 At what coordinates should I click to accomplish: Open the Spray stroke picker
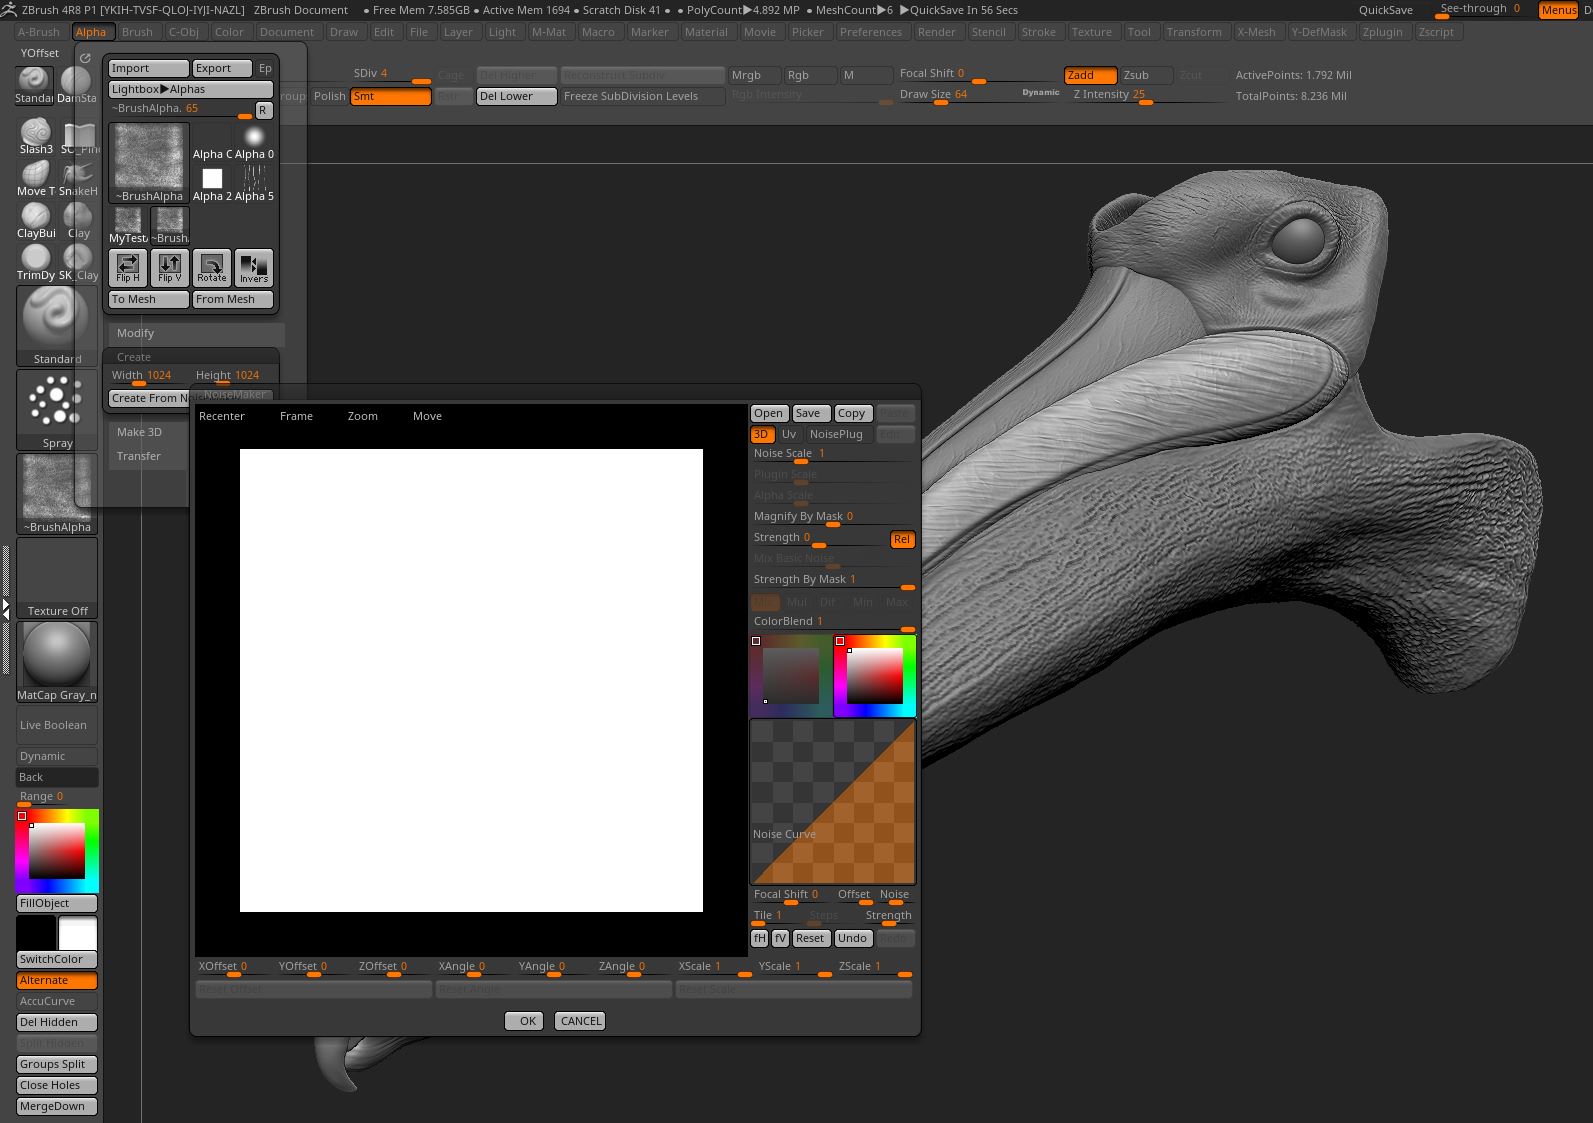pyautogui.click(x=57, y=410)
